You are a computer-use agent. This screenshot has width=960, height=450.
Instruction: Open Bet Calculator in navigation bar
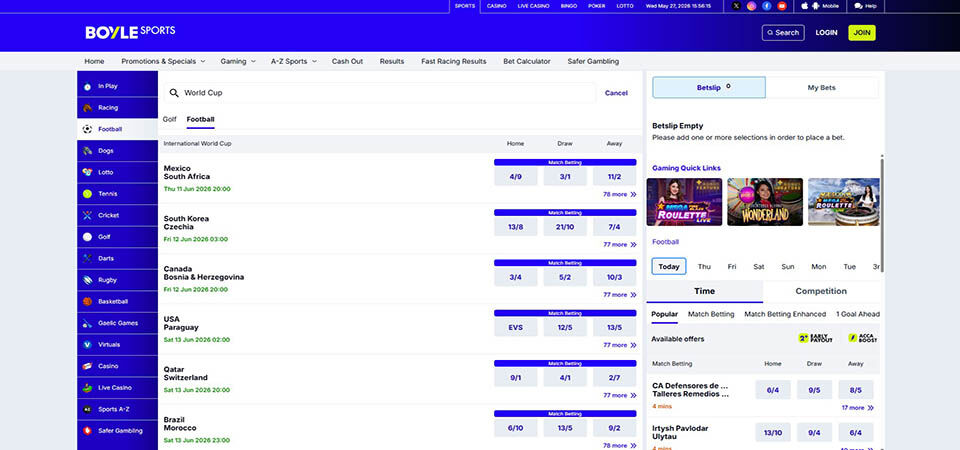click(x=527, y=61)
